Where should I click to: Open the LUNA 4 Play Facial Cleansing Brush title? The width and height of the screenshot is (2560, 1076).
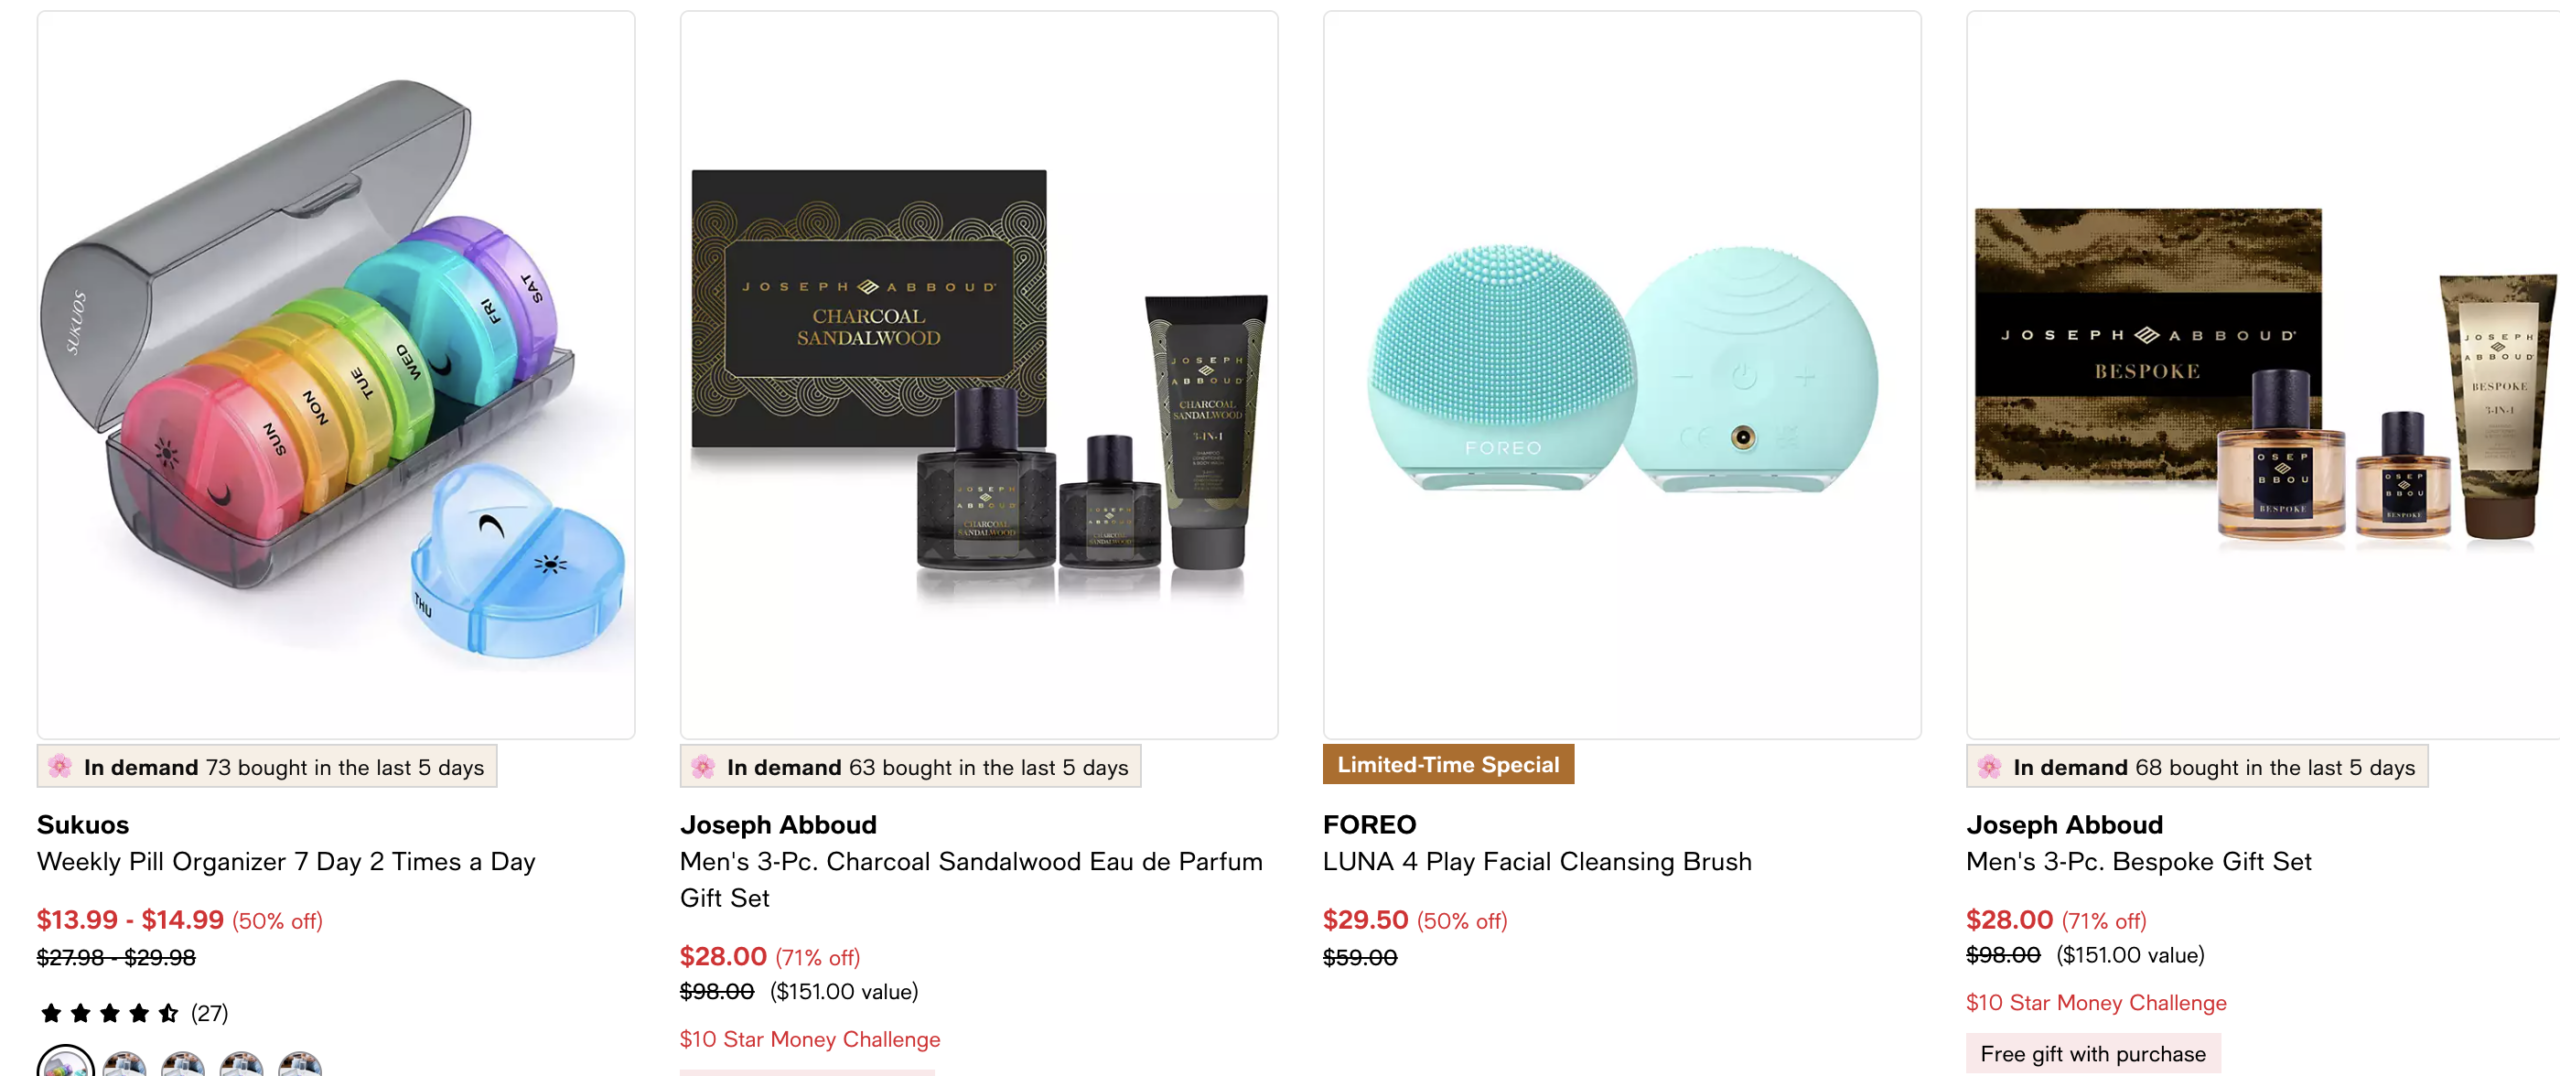[1537, 861]
